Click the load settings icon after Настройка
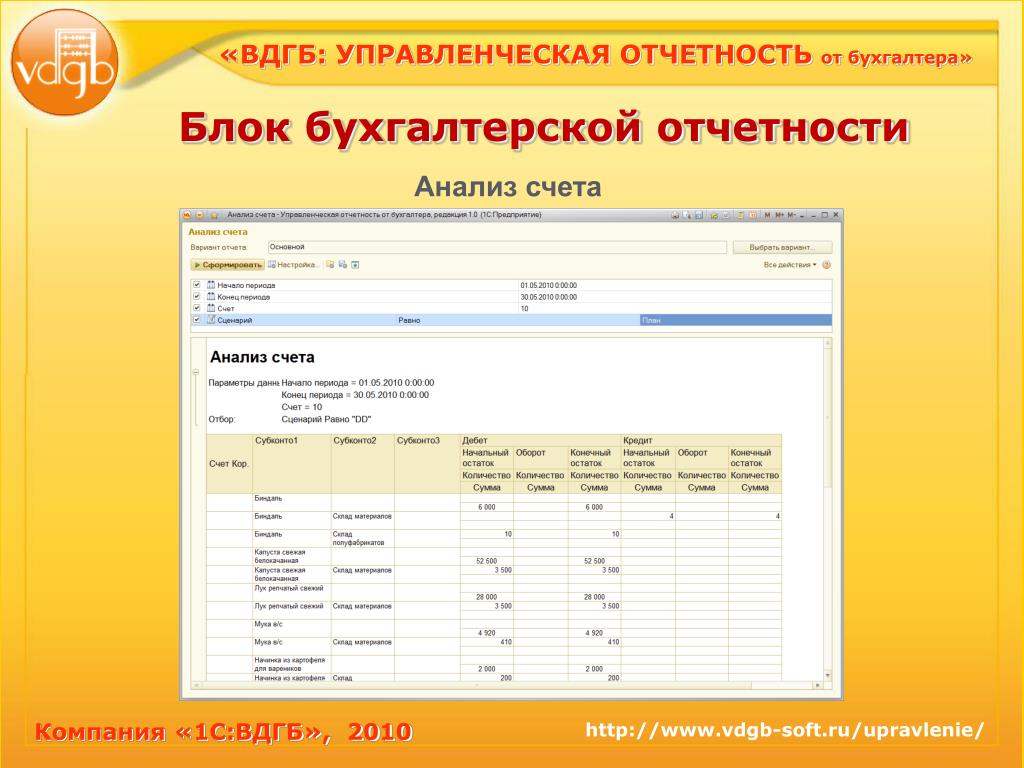1024x768 pixels. click(x=330, y=264)
